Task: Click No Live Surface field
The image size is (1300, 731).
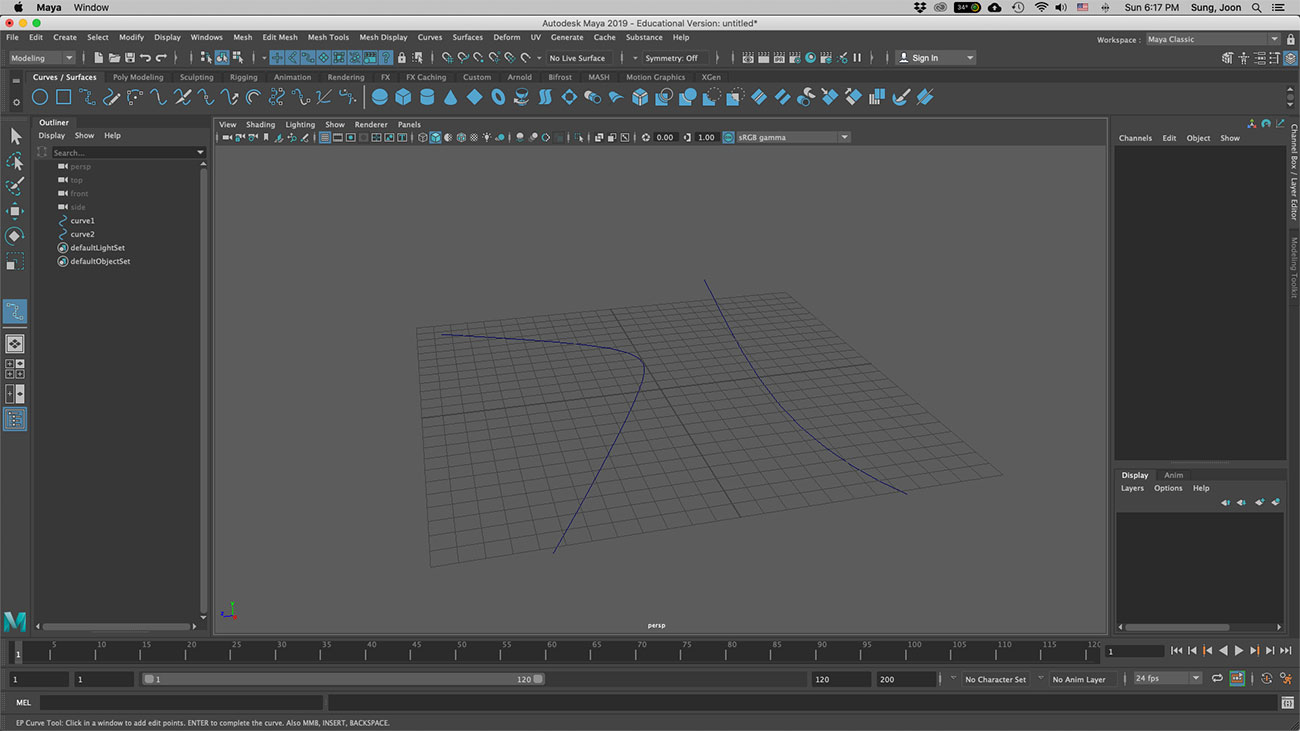Action: [x=578, y=58]
